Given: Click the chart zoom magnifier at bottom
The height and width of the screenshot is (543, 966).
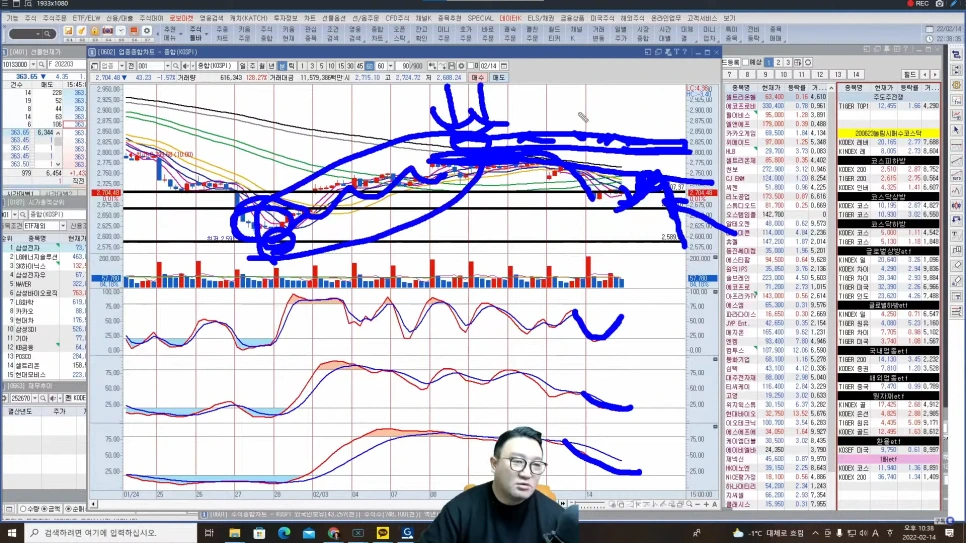Looking at the screenshot, I should tap(689, 504).
